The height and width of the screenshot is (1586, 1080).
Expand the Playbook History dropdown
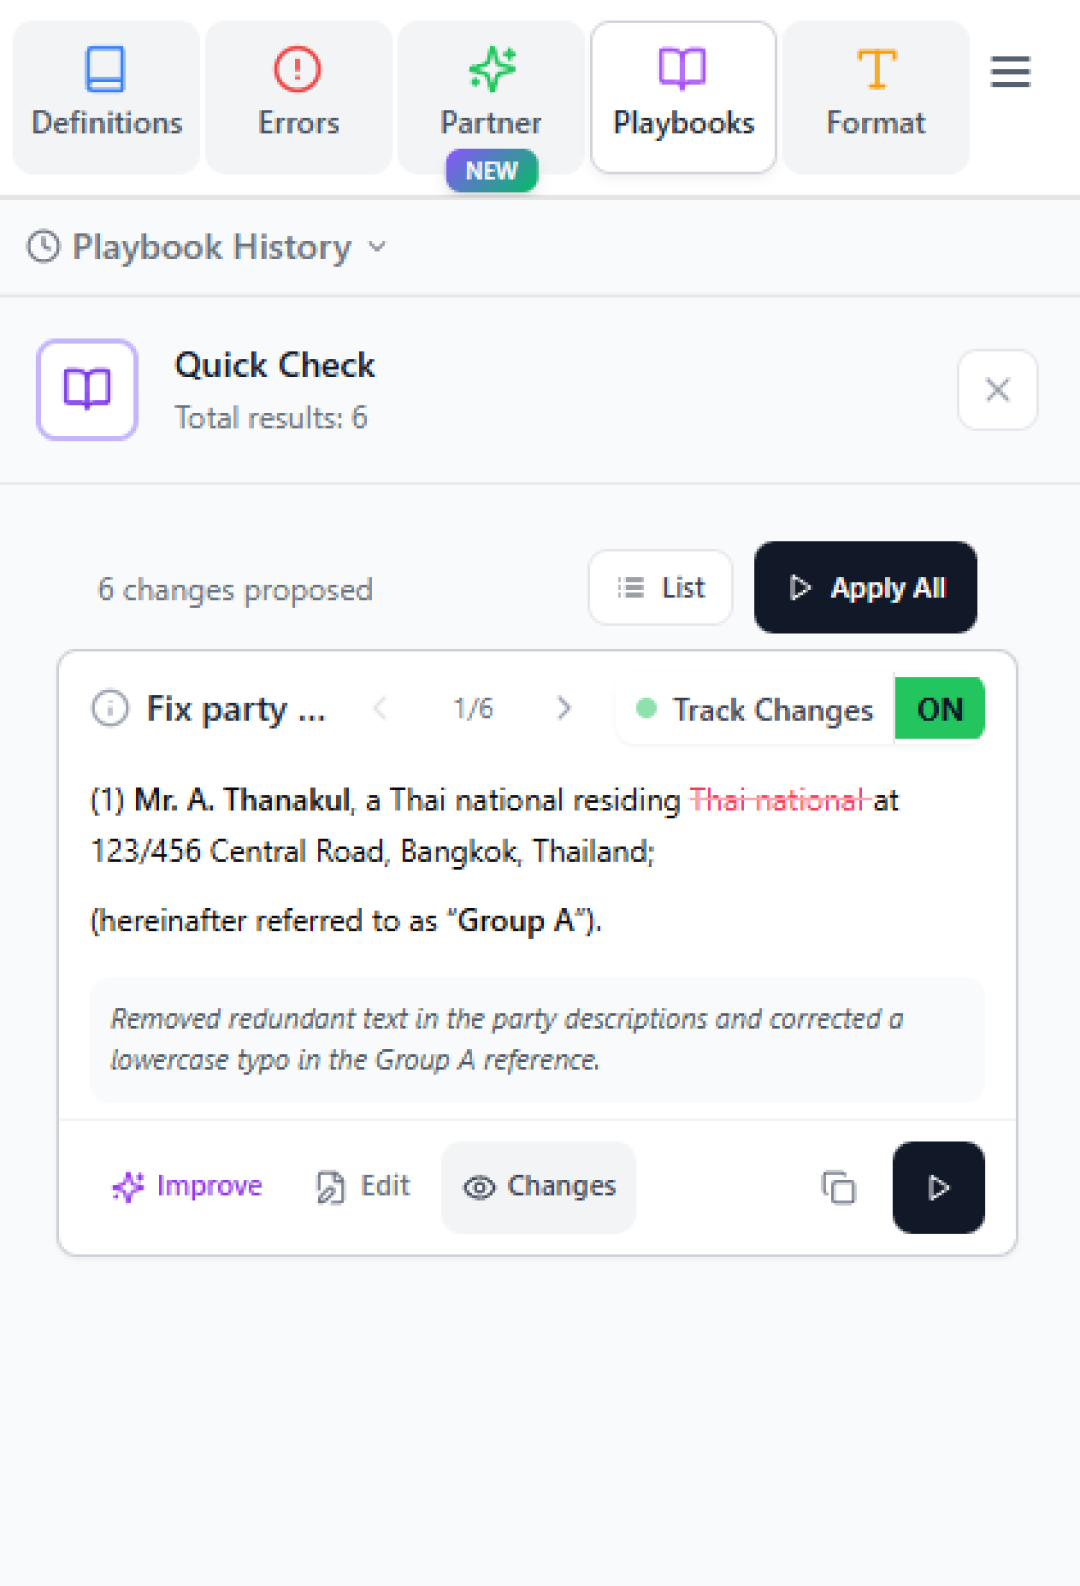[x=377, y=247]
